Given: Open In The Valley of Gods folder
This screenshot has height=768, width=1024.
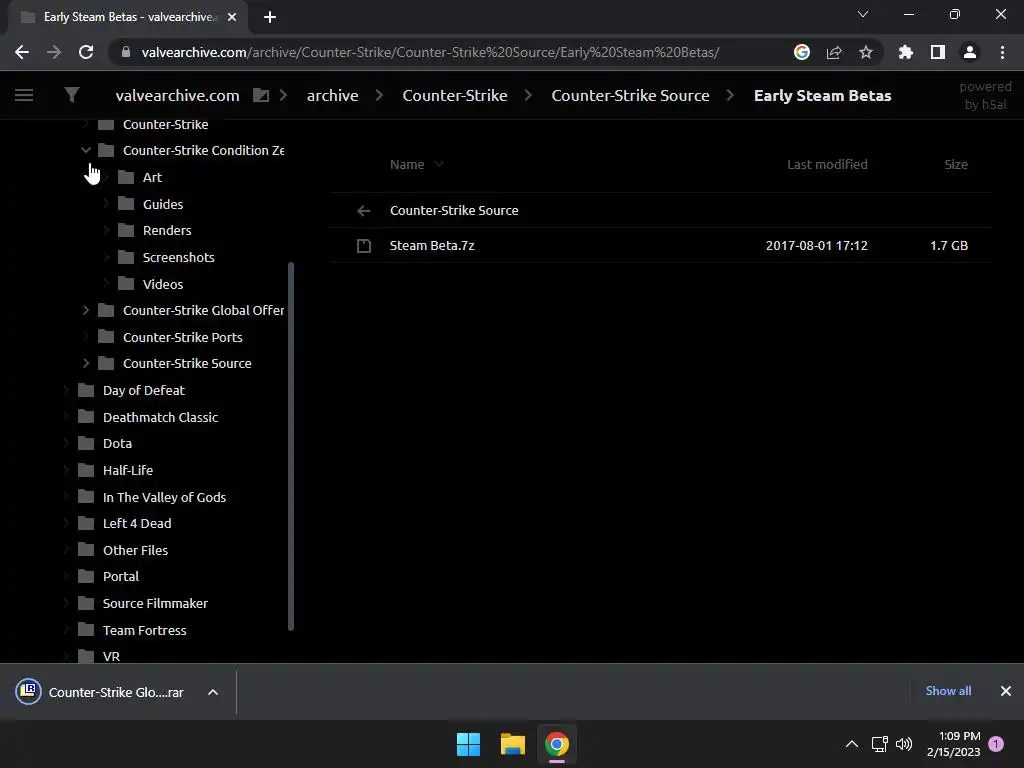Looking at the screenshot, I should pyautogui.click(x=164, y=497).
